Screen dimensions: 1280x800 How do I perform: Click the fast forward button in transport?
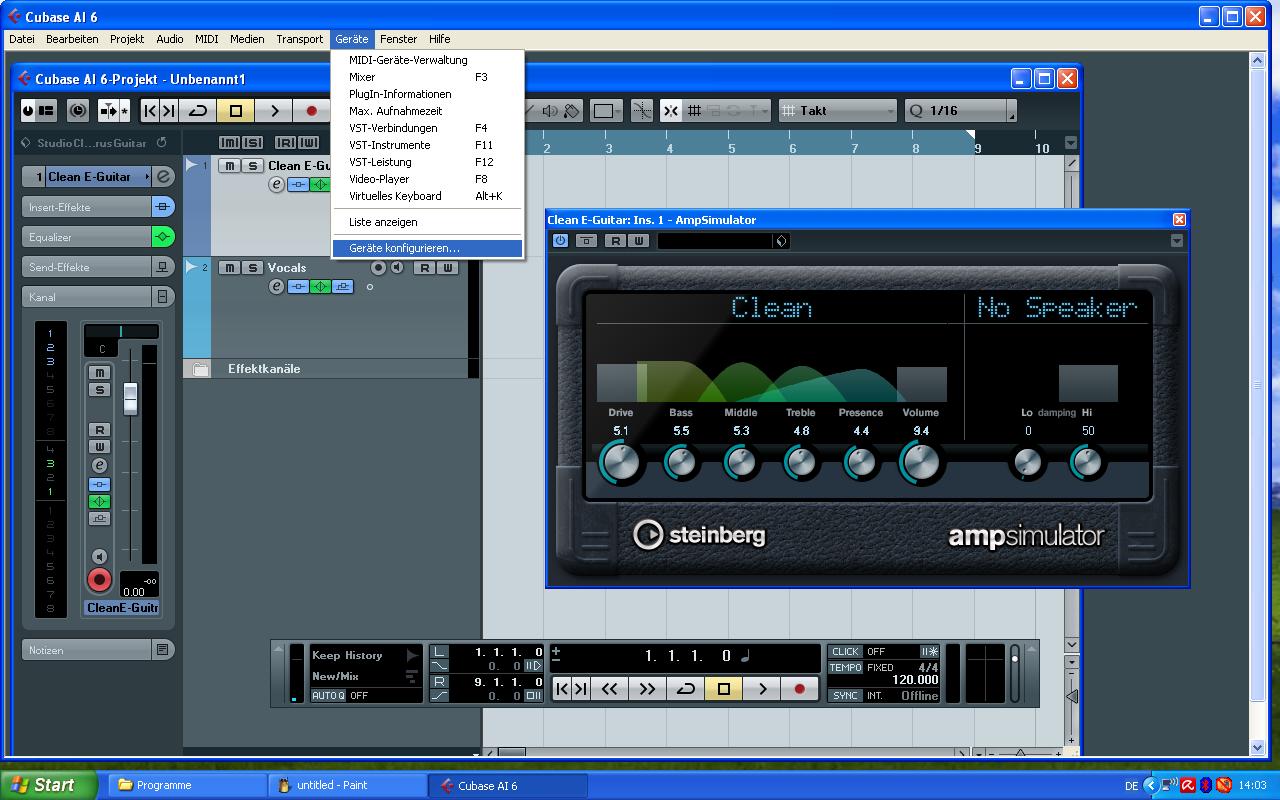tap(647, 688)
